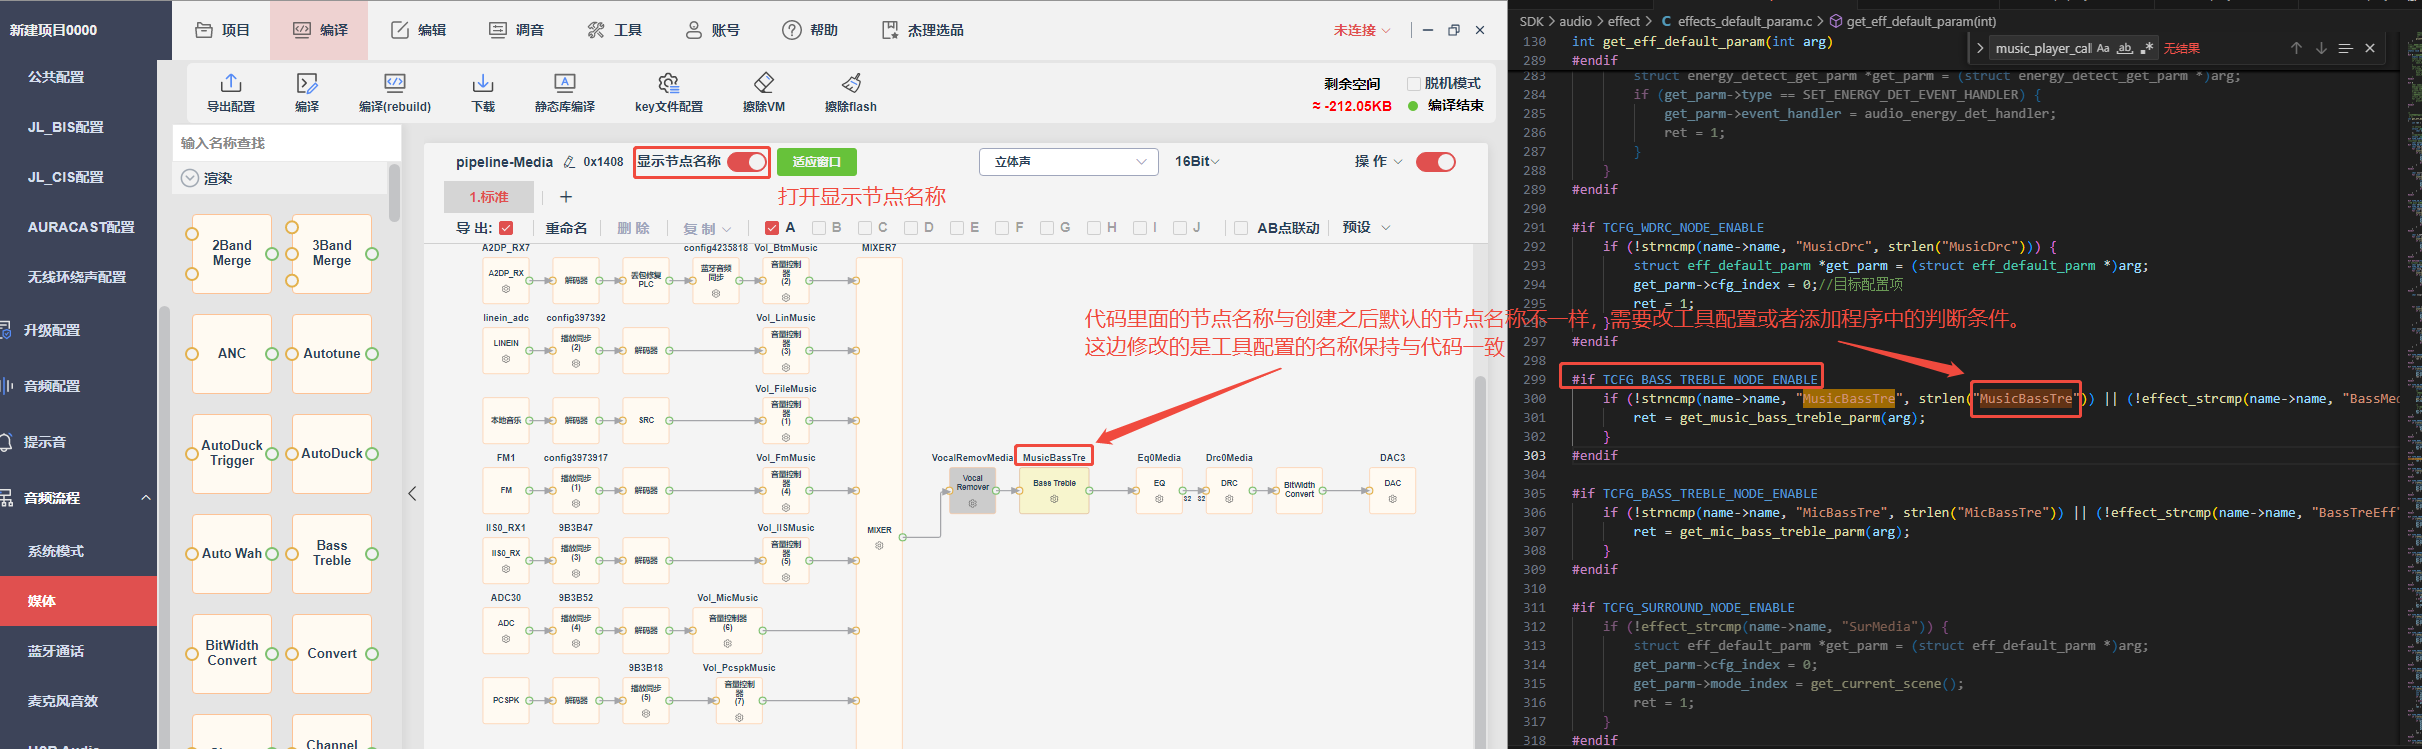Click the pencil icon beside pipeline-Media

569,162
